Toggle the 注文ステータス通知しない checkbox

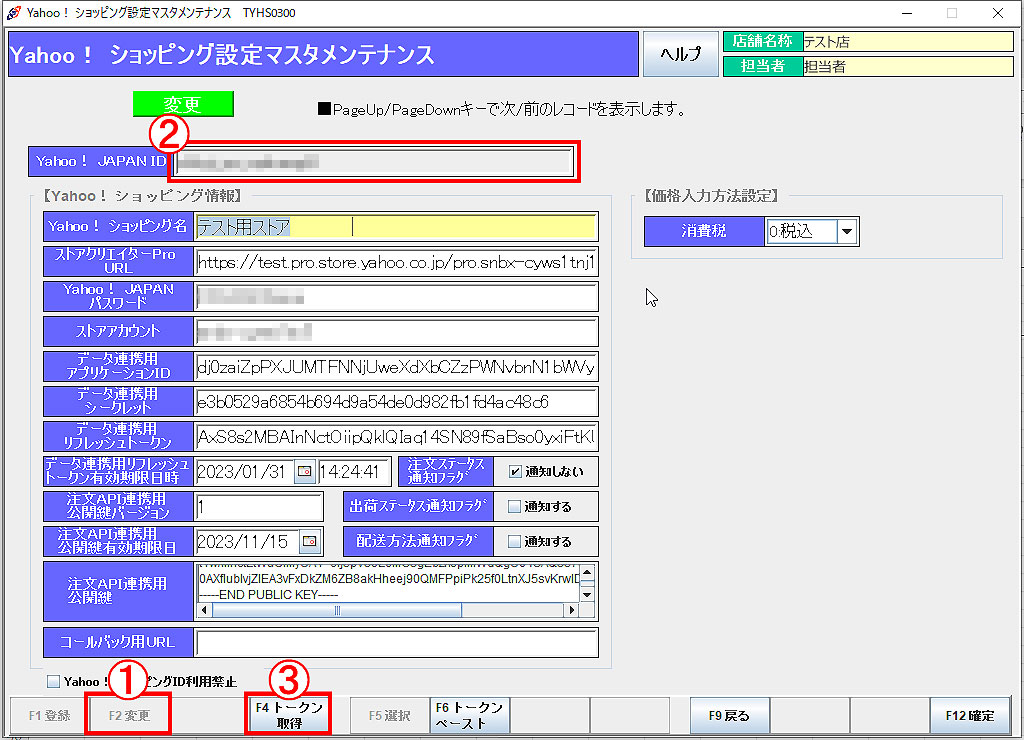515,471
